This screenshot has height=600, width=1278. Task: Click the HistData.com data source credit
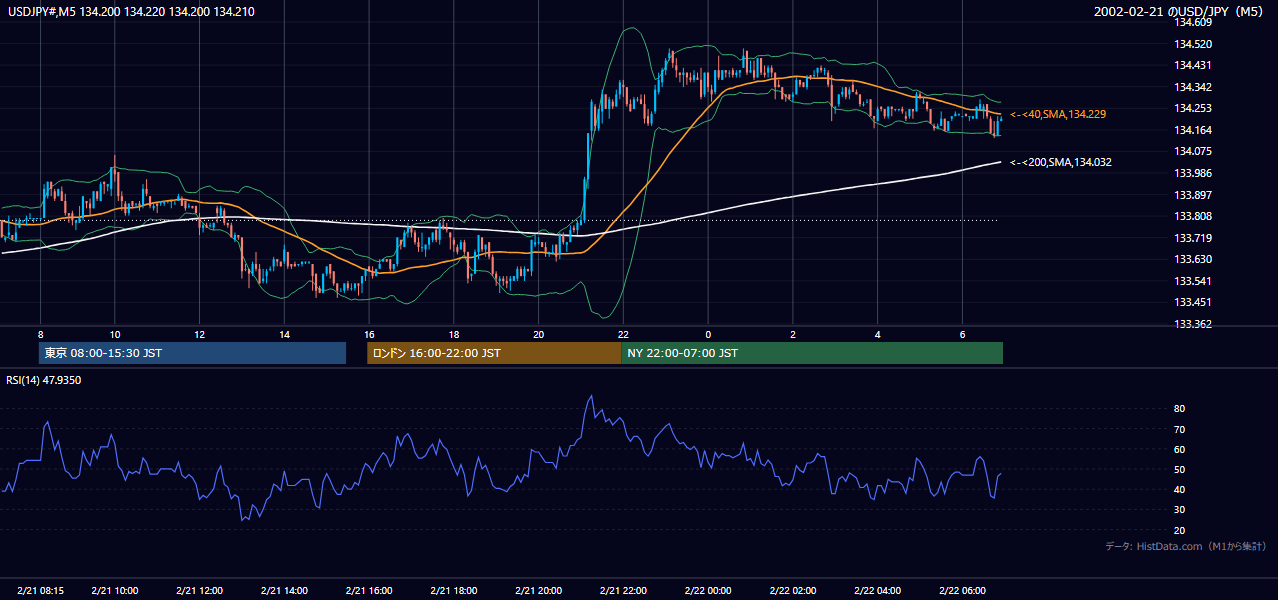click(x=1186, y=546)
